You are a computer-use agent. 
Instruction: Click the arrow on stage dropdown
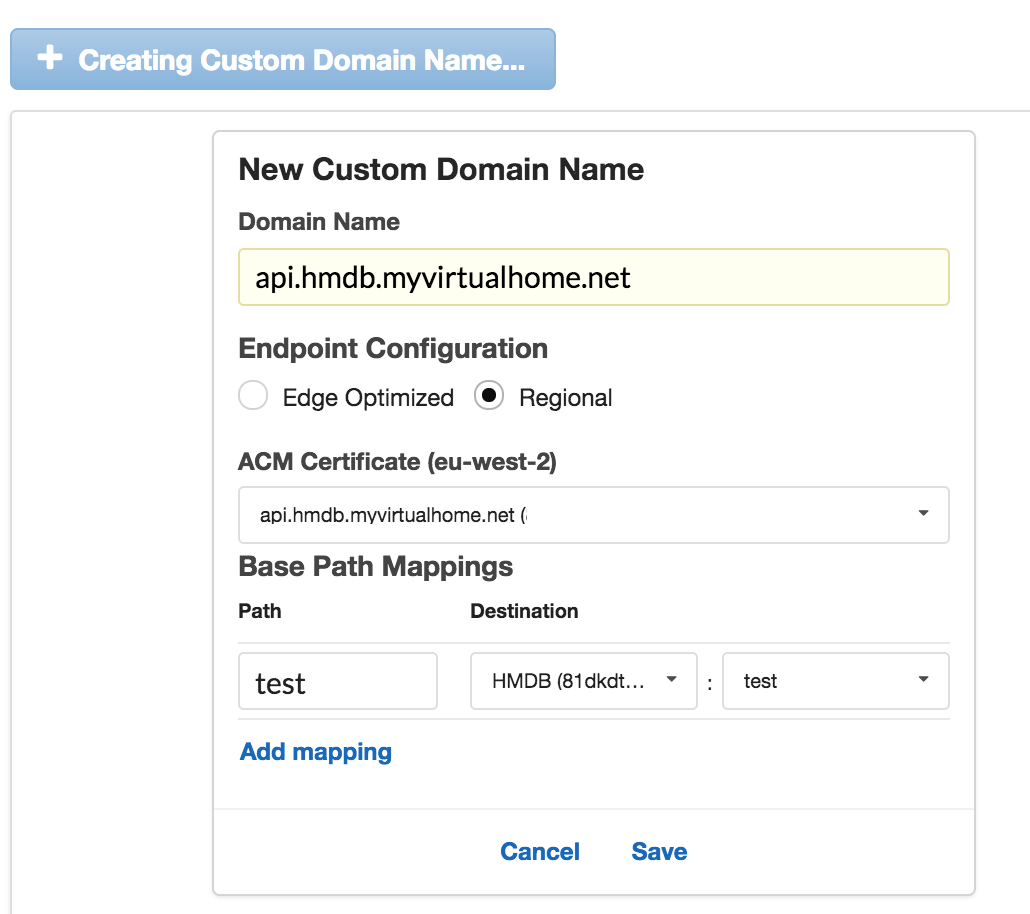[x=922, y=680]
